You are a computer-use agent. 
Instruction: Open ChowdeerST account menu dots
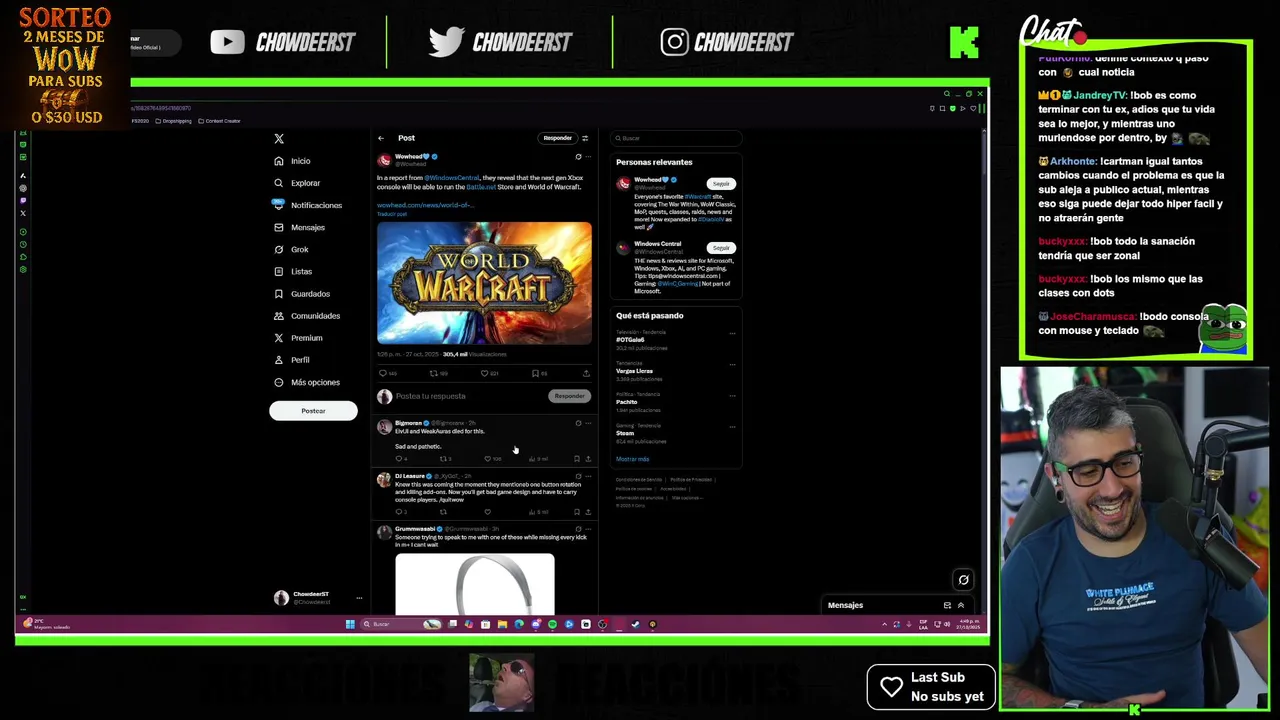359,598
